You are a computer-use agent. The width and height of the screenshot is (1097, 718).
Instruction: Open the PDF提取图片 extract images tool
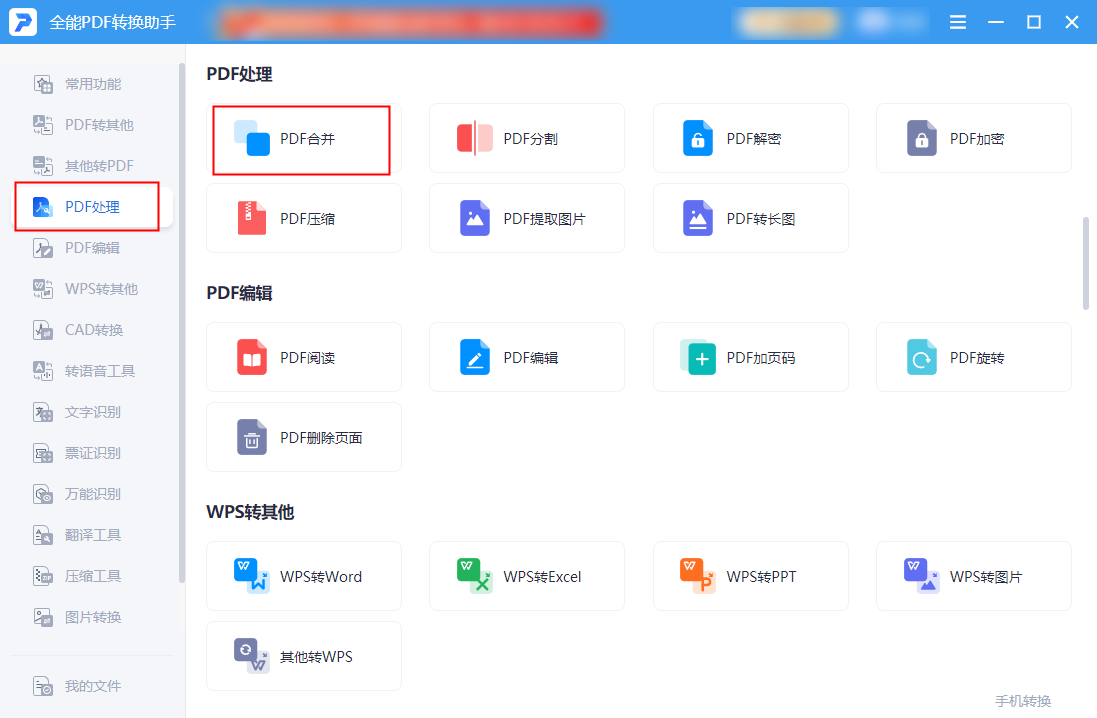pos(527,218)
